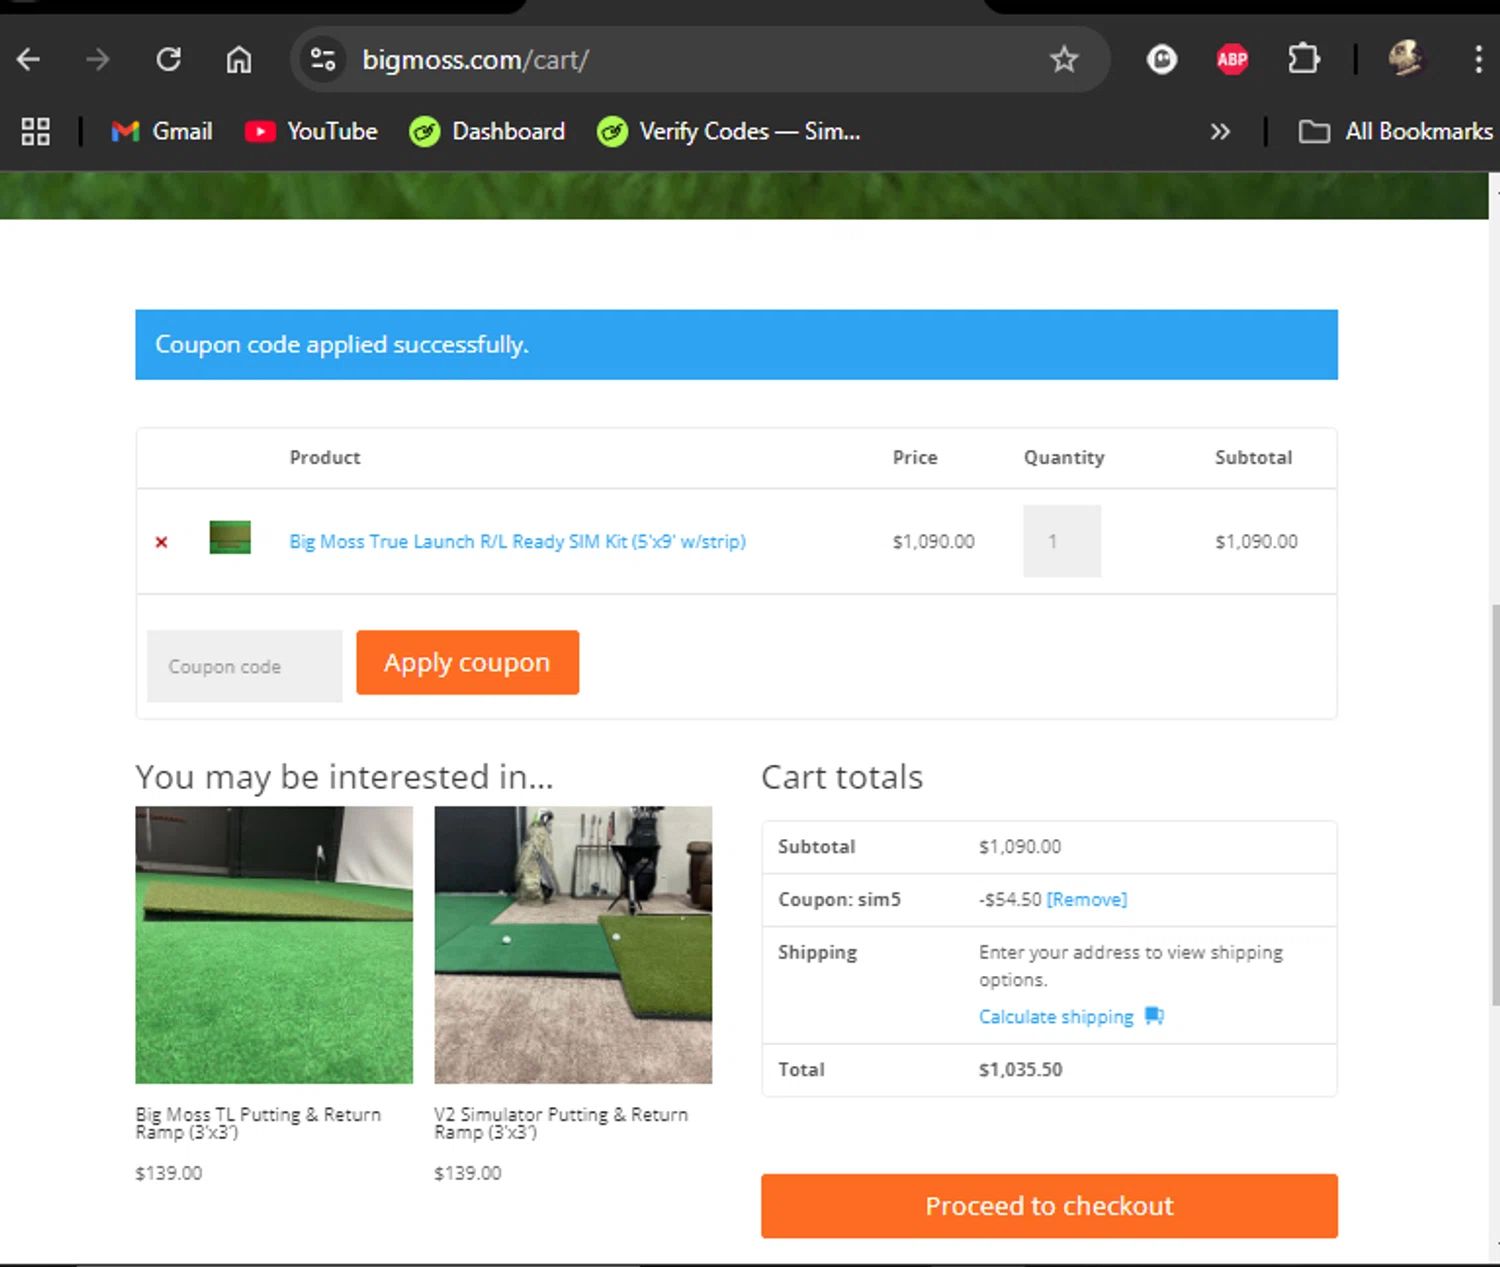Click the Apply coupon button
Viewport: 1500px width, 1267px height.
pos(467,662)
